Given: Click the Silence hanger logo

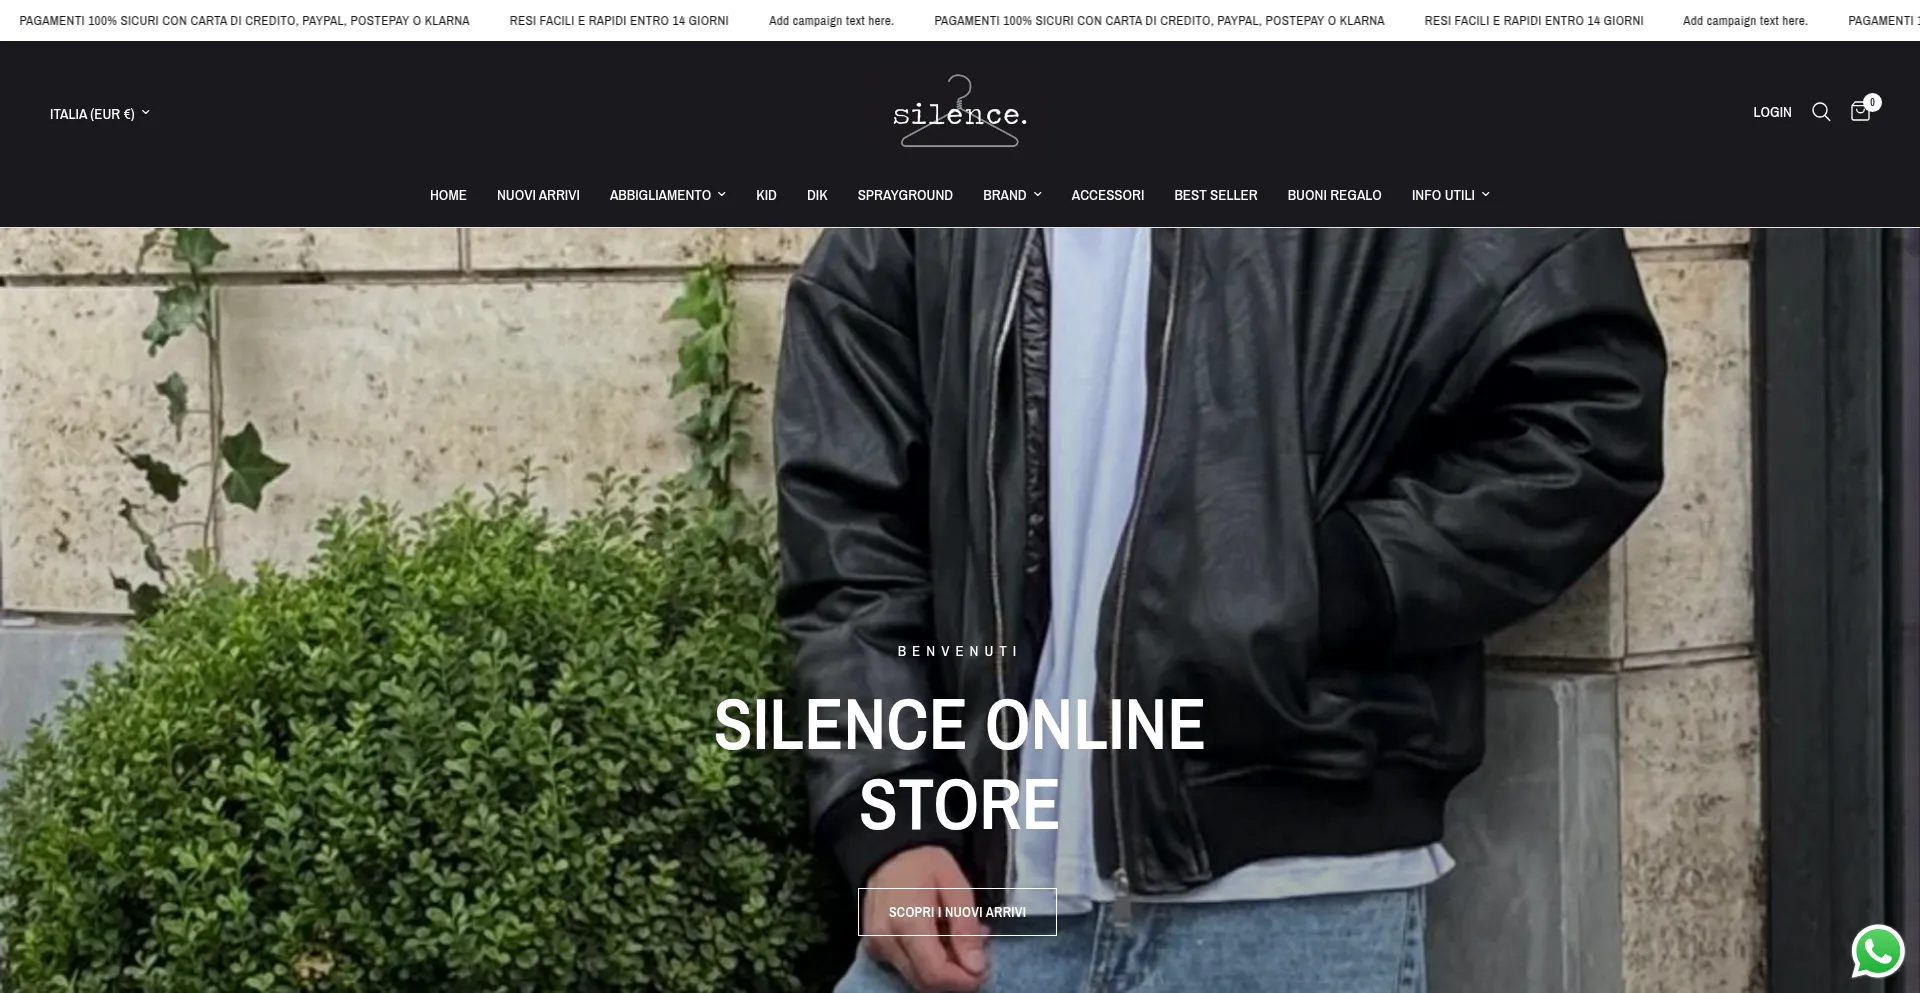Looking at the screenshot, I should coord(960,111).
